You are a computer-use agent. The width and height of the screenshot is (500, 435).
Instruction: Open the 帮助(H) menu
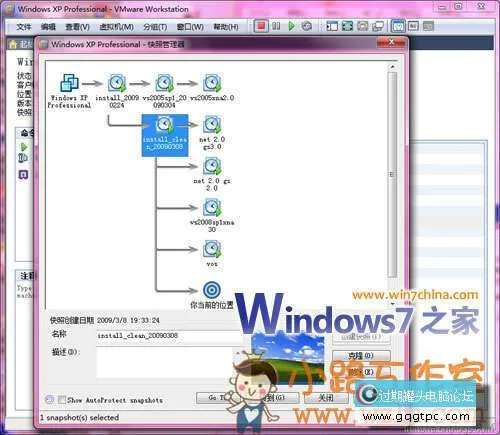[226, 27]
